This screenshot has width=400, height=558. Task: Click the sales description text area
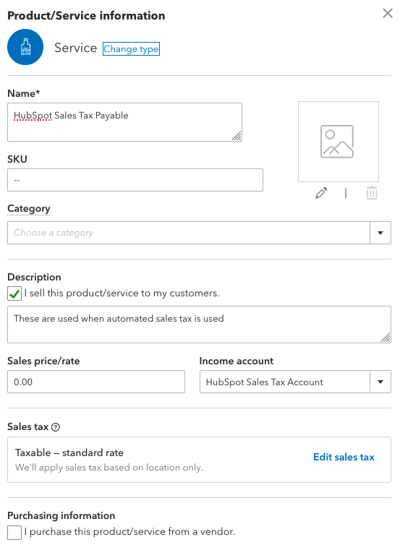pos(199,324)
